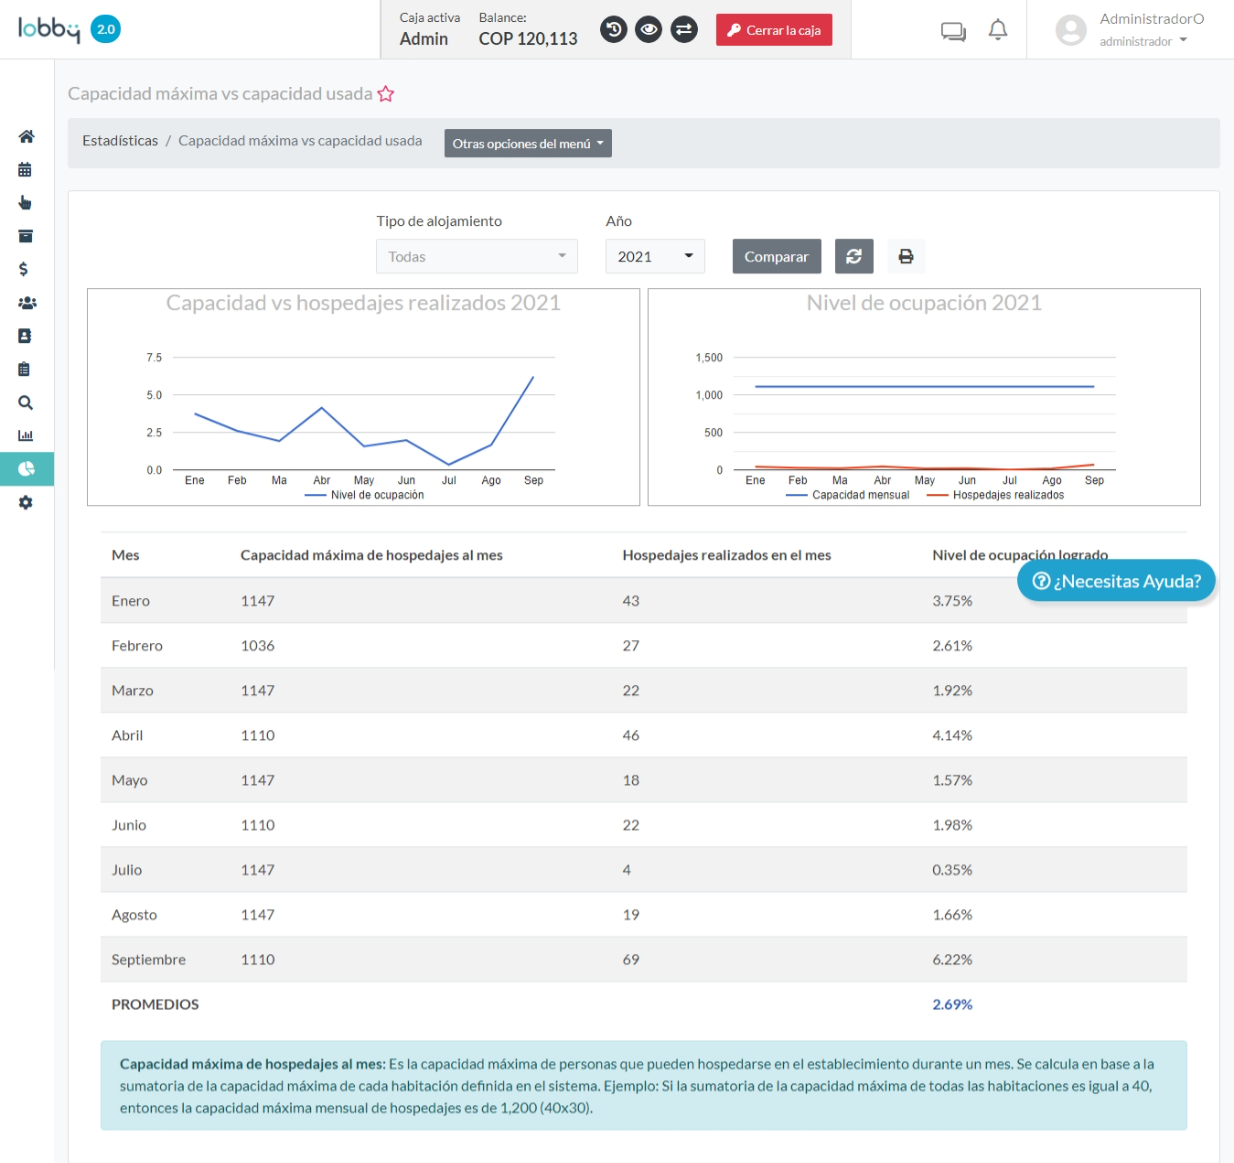This screenshot has height=1163, width=1234.
Task: Select the Septiembre row
Action: point(643,959)
